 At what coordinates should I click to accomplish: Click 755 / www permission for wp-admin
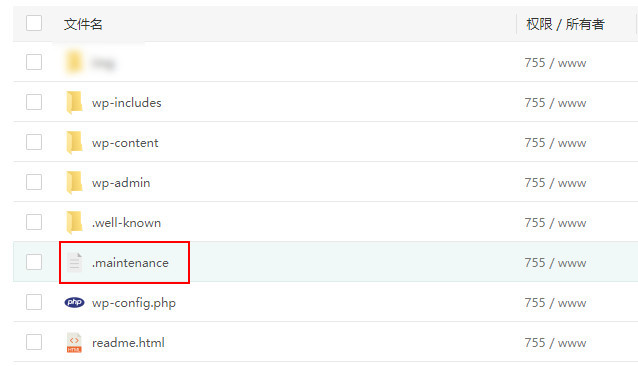tap(555, 183)
